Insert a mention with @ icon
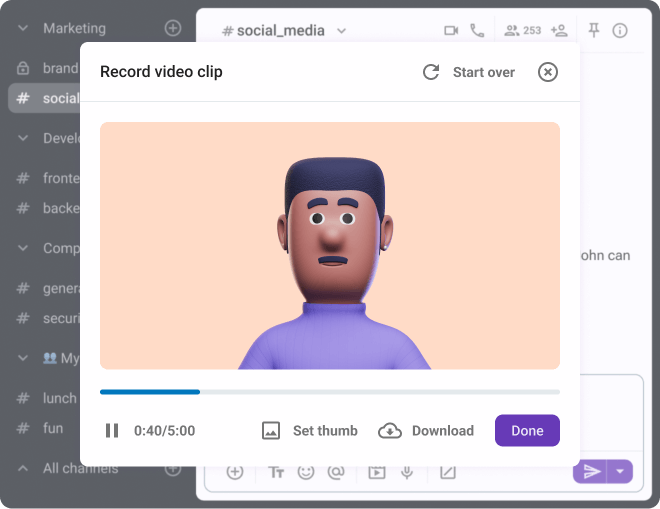The width and height of the screenshot is (660, 509). 336,472
